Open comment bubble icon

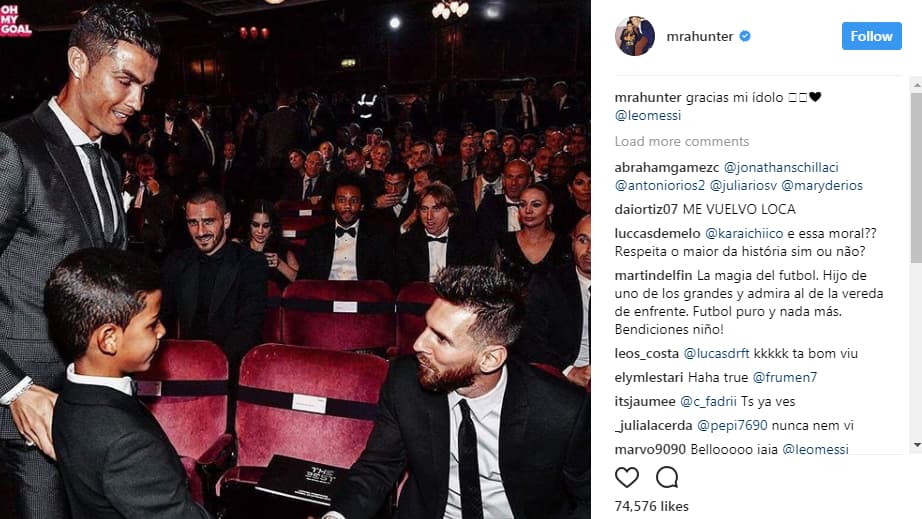[667, 477]
